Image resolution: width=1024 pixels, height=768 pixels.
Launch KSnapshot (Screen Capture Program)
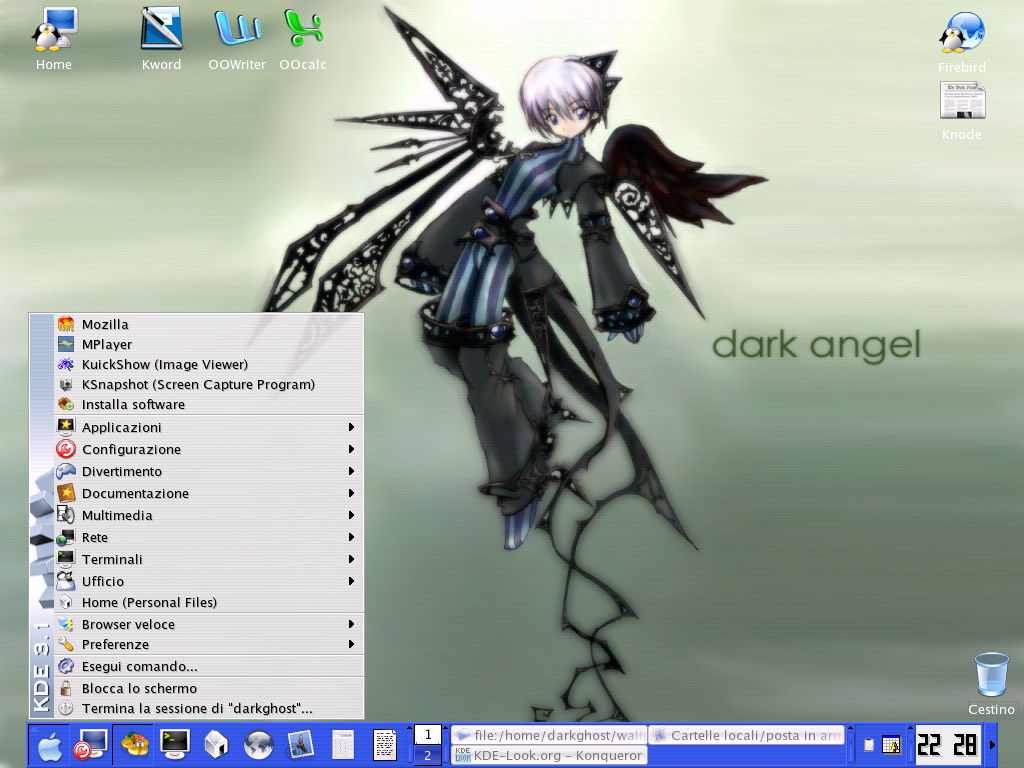[209, 385]
